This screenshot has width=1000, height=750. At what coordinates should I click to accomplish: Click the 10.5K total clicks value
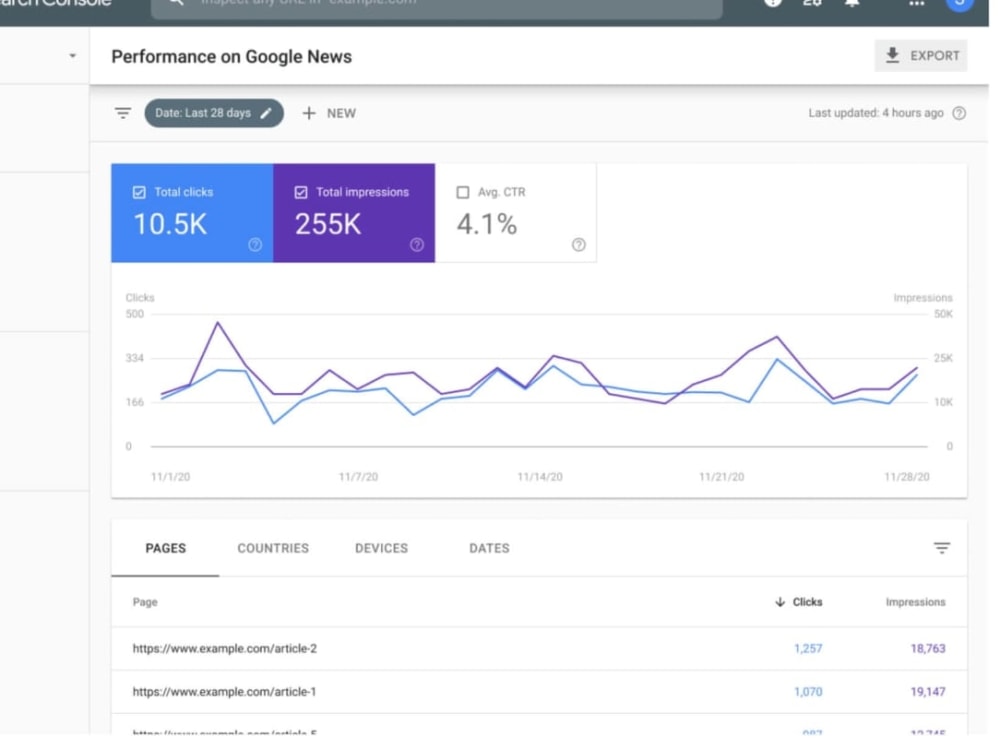170,224
